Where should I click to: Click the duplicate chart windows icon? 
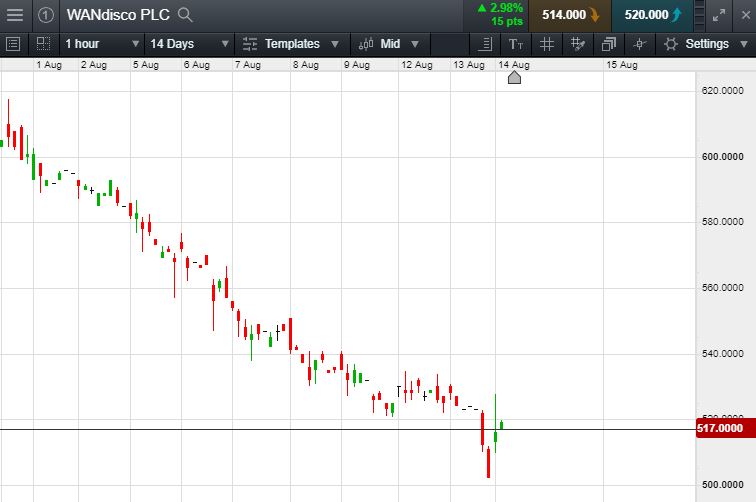point(608,44)
